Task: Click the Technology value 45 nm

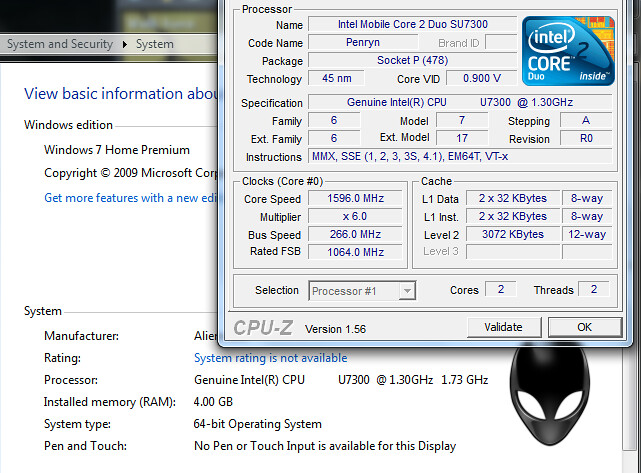Action: click(x=336, y=78)
